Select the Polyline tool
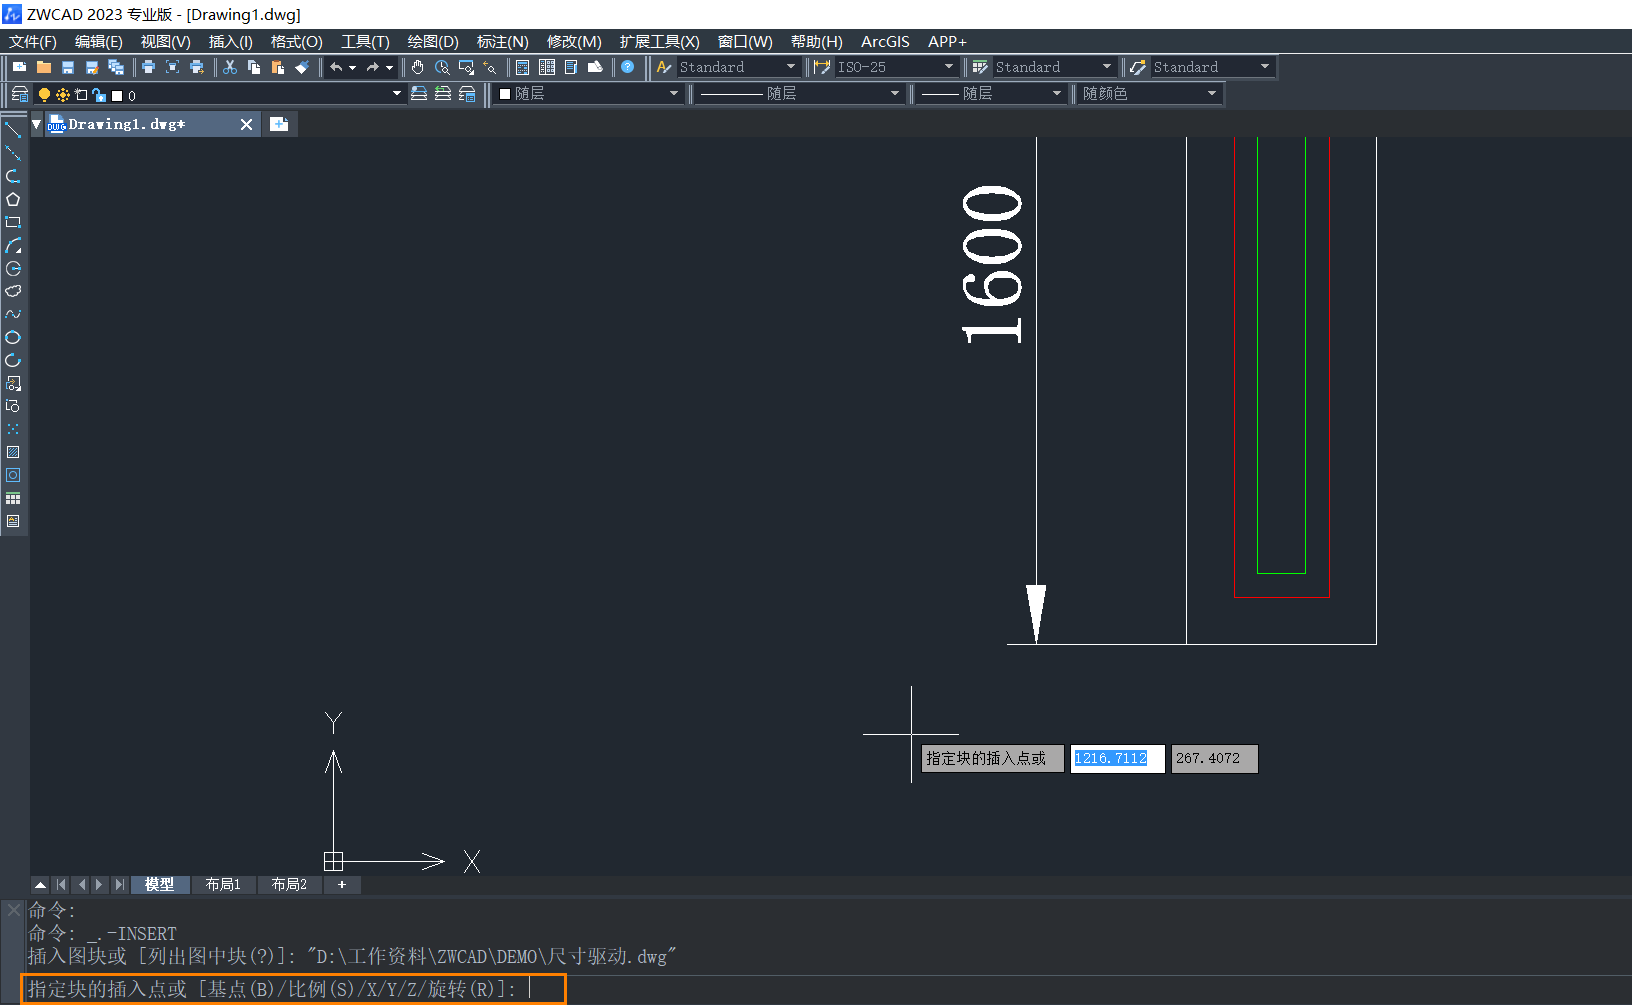1632x1005 pixels. coord(13,176)
